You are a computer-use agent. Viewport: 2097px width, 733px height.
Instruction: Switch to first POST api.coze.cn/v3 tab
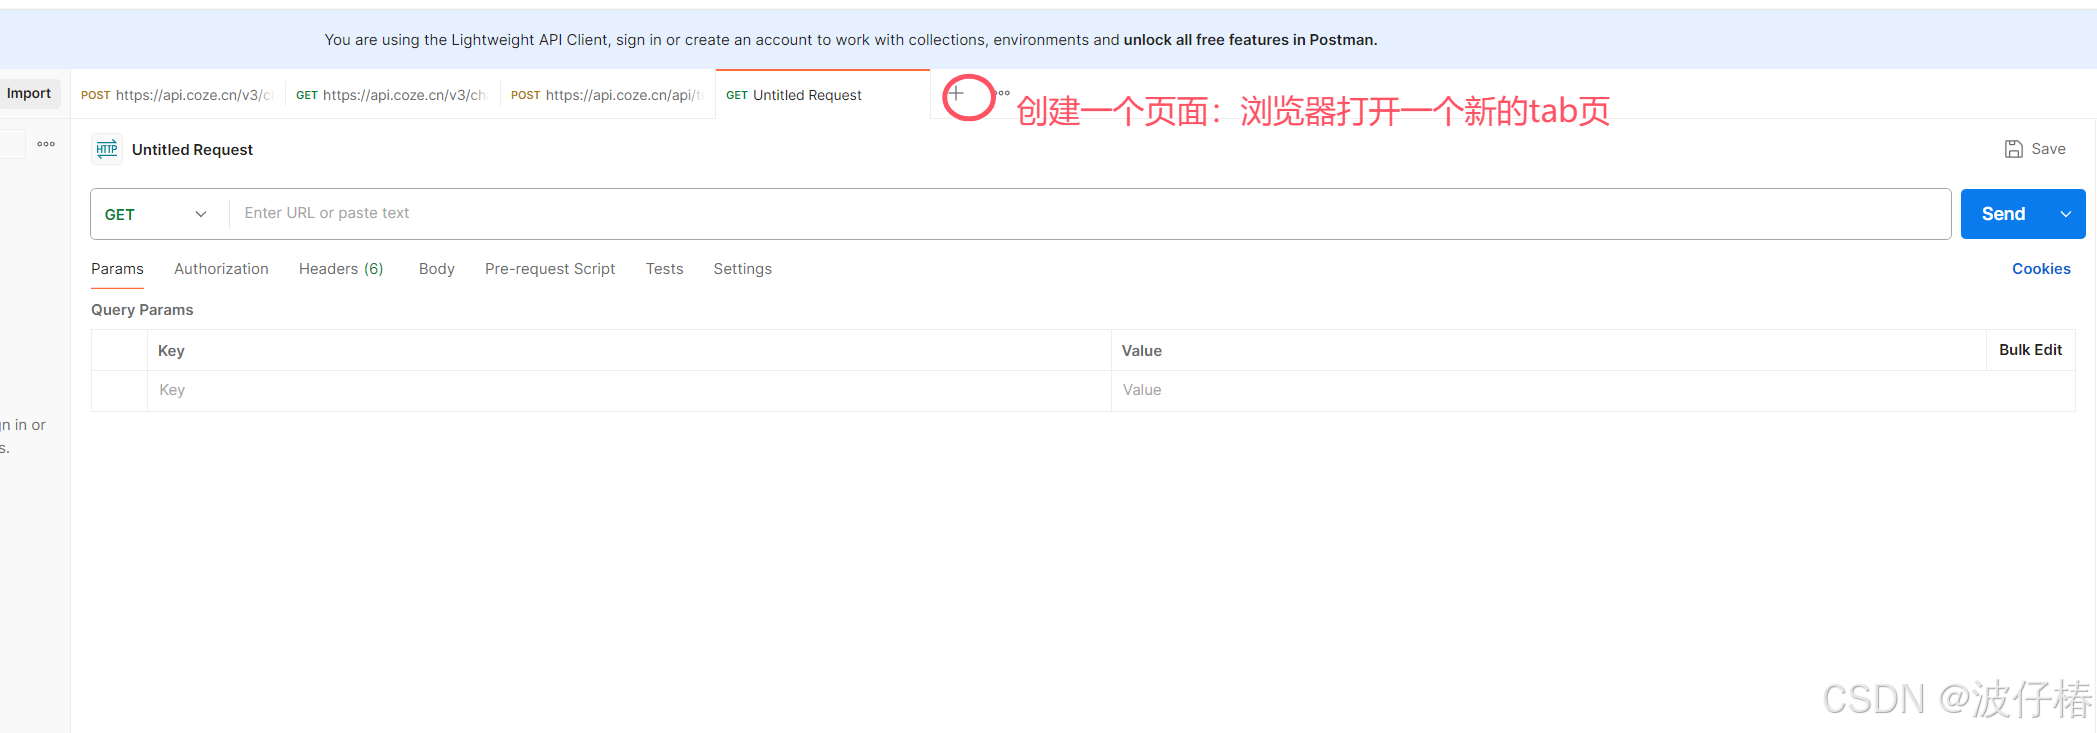[x=177, y=95]
